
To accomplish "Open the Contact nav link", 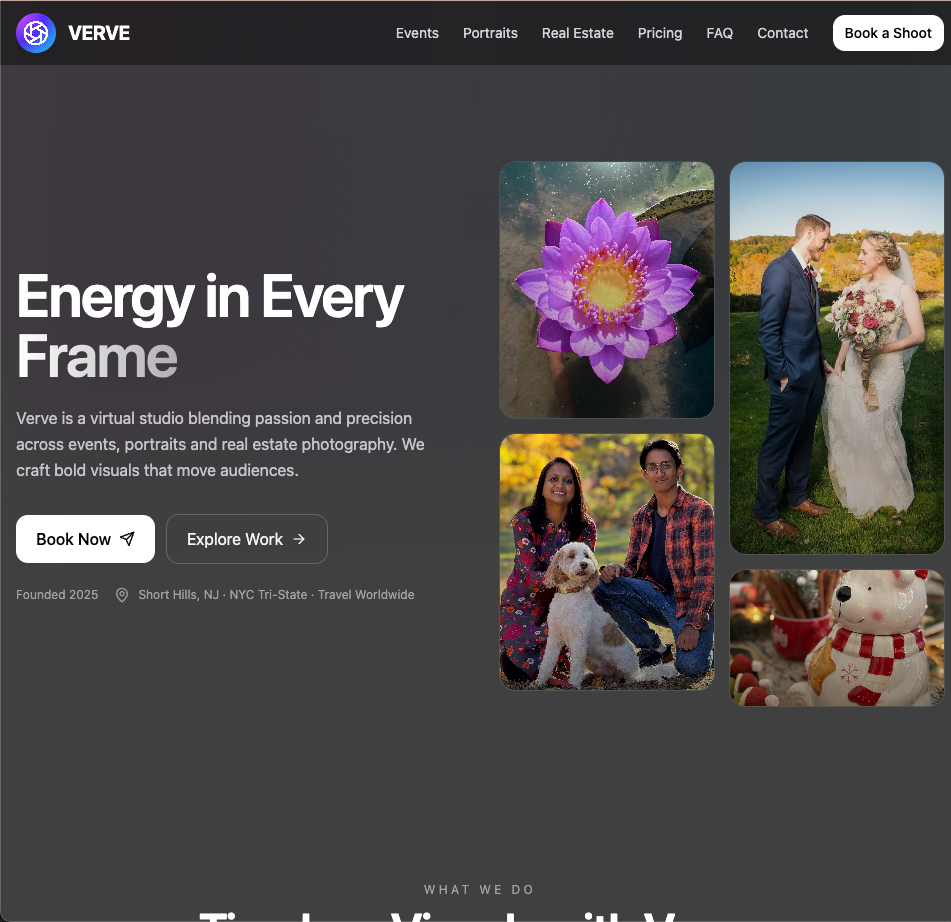I will point(782,33).
